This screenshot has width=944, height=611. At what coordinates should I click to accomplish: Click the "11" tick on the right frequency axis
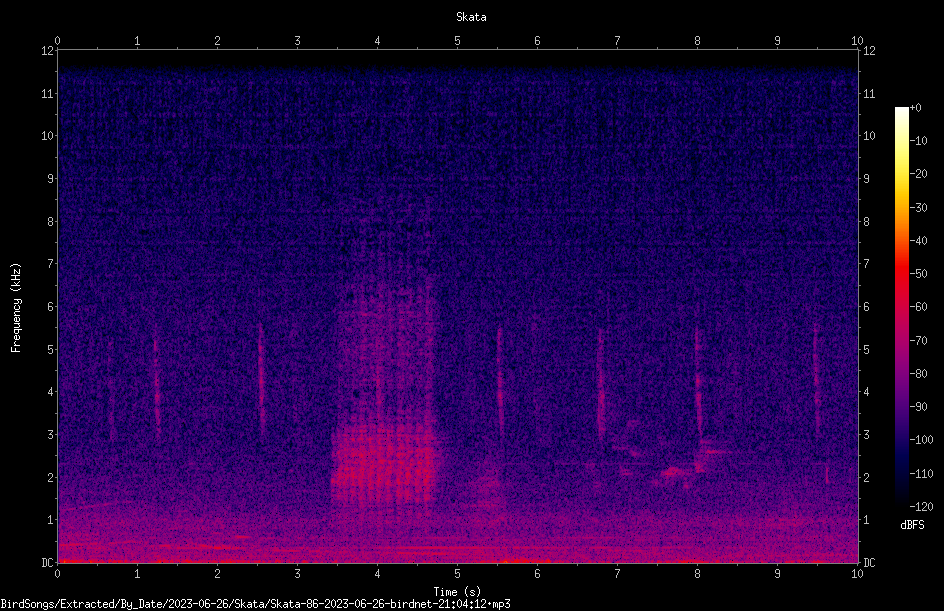pos(869,93)
